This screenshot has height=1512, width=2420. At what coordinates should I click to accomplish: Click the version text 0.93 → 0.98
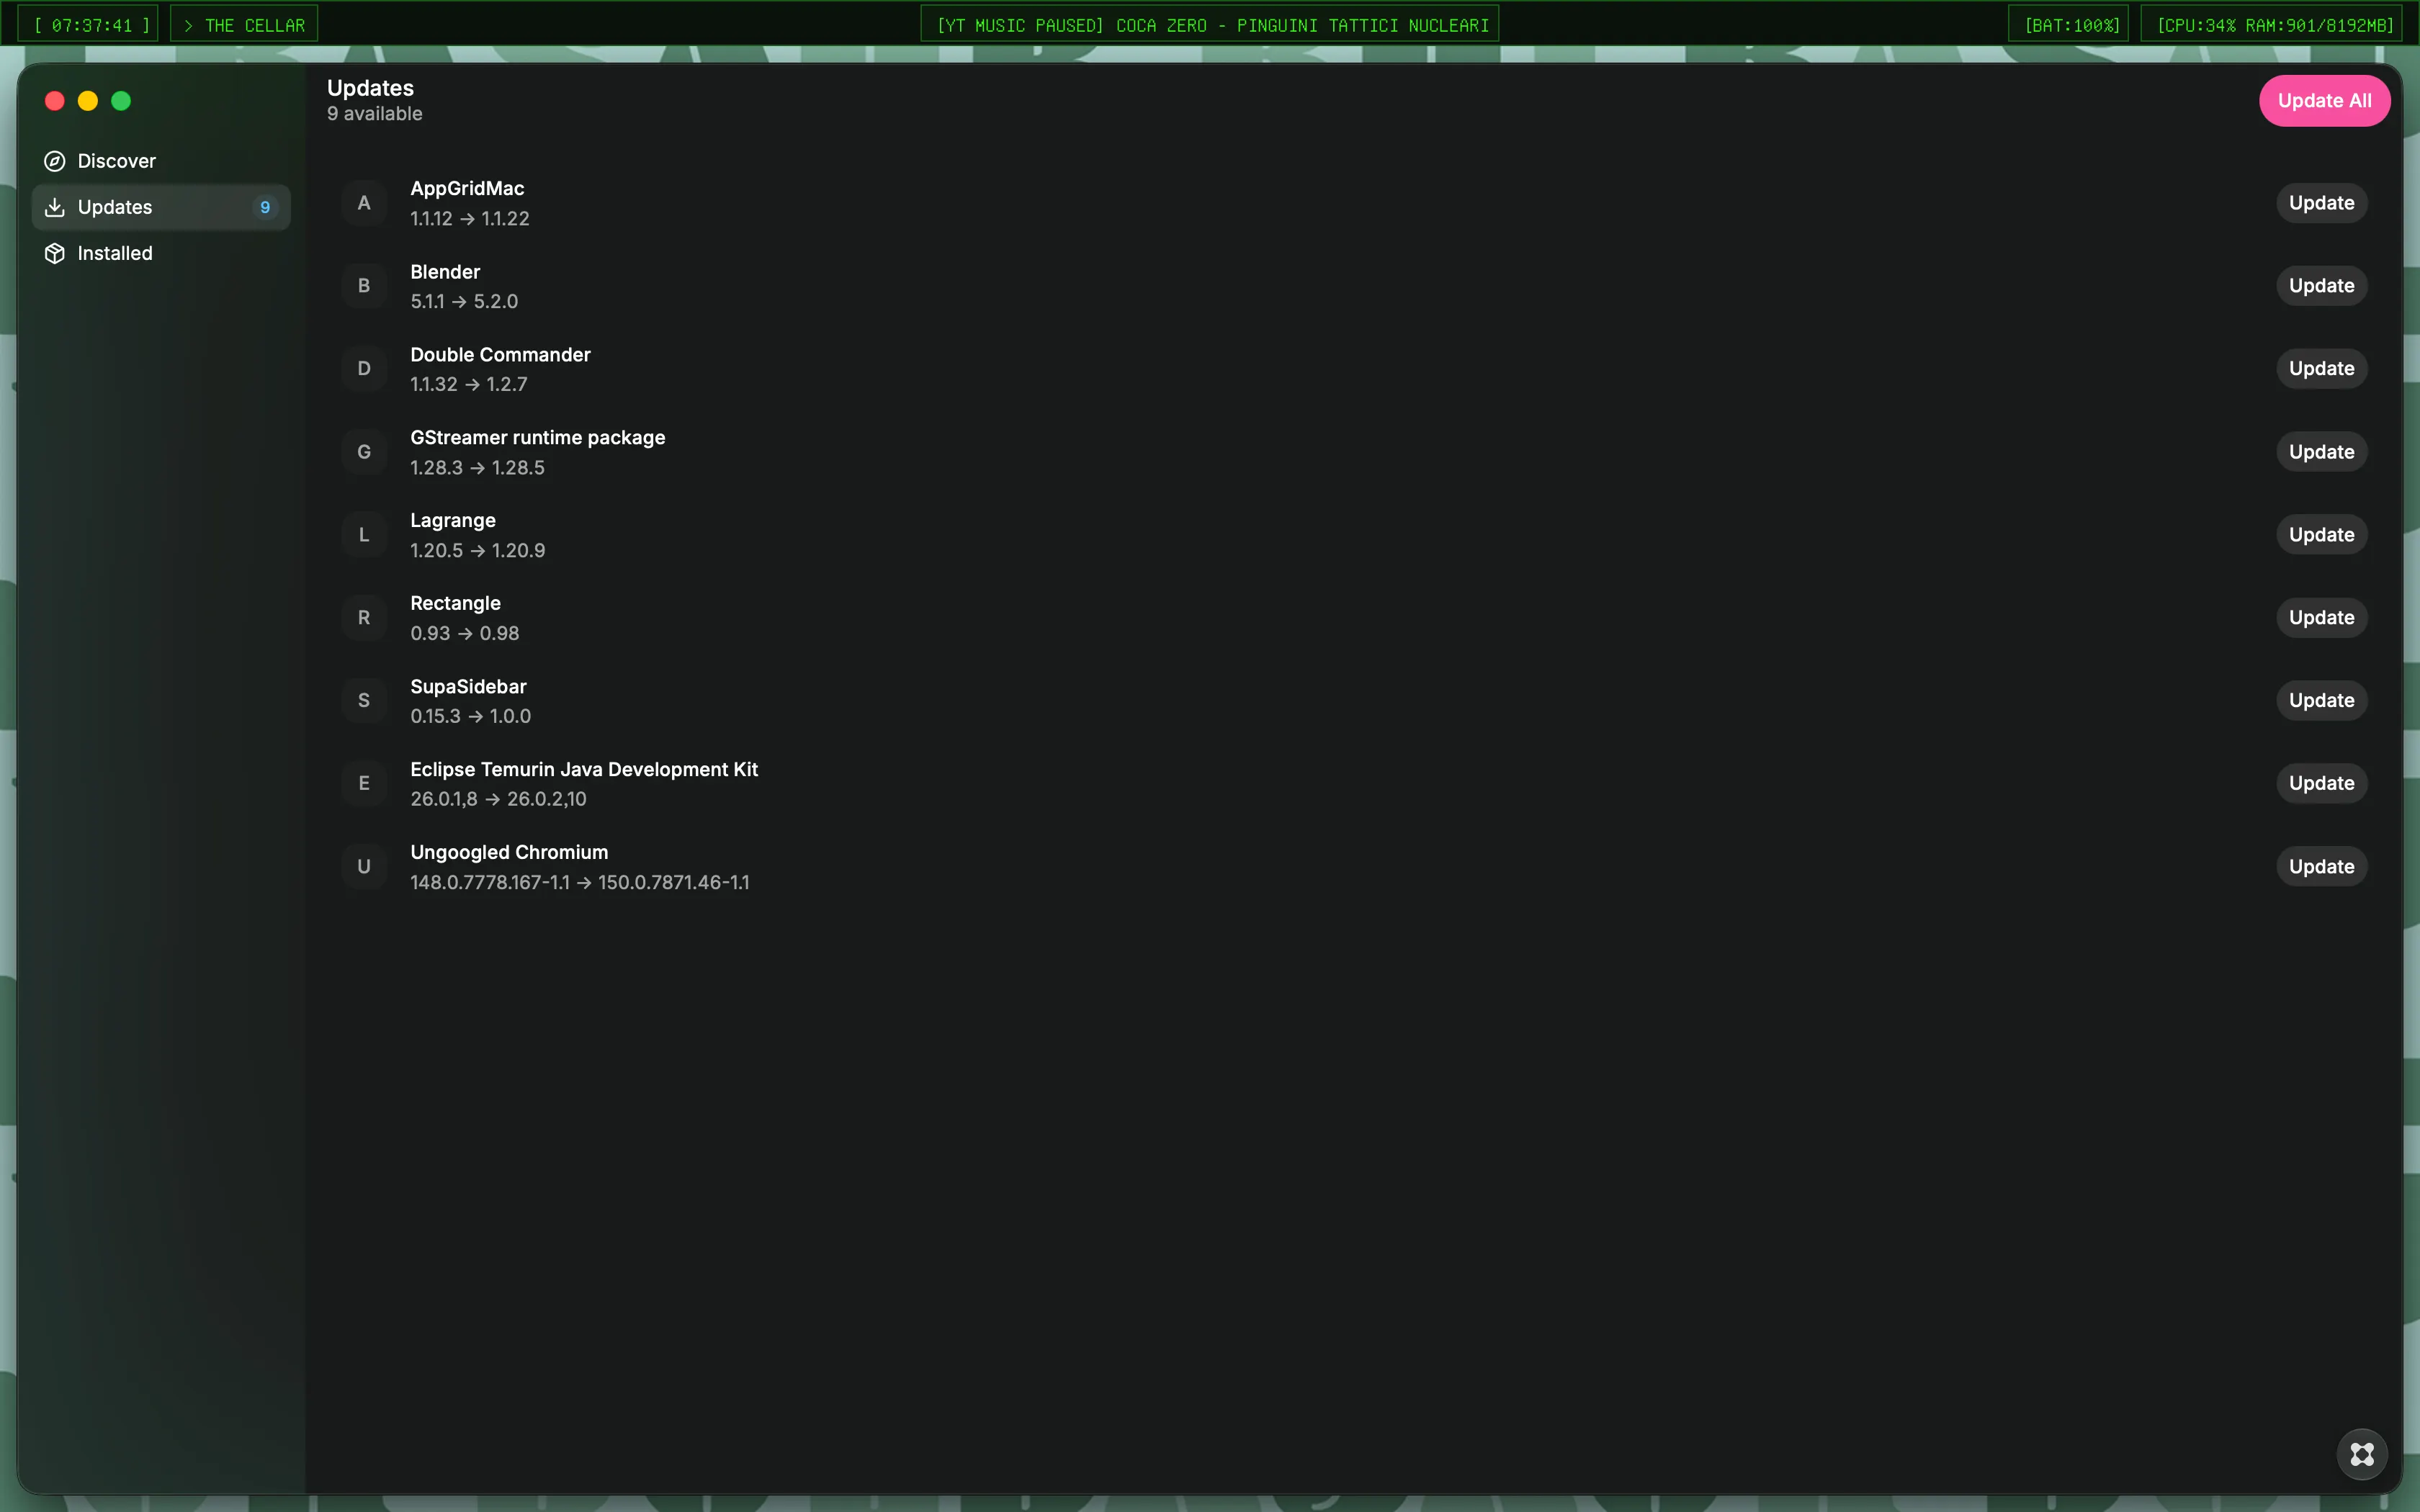click(x=465, y=633)
